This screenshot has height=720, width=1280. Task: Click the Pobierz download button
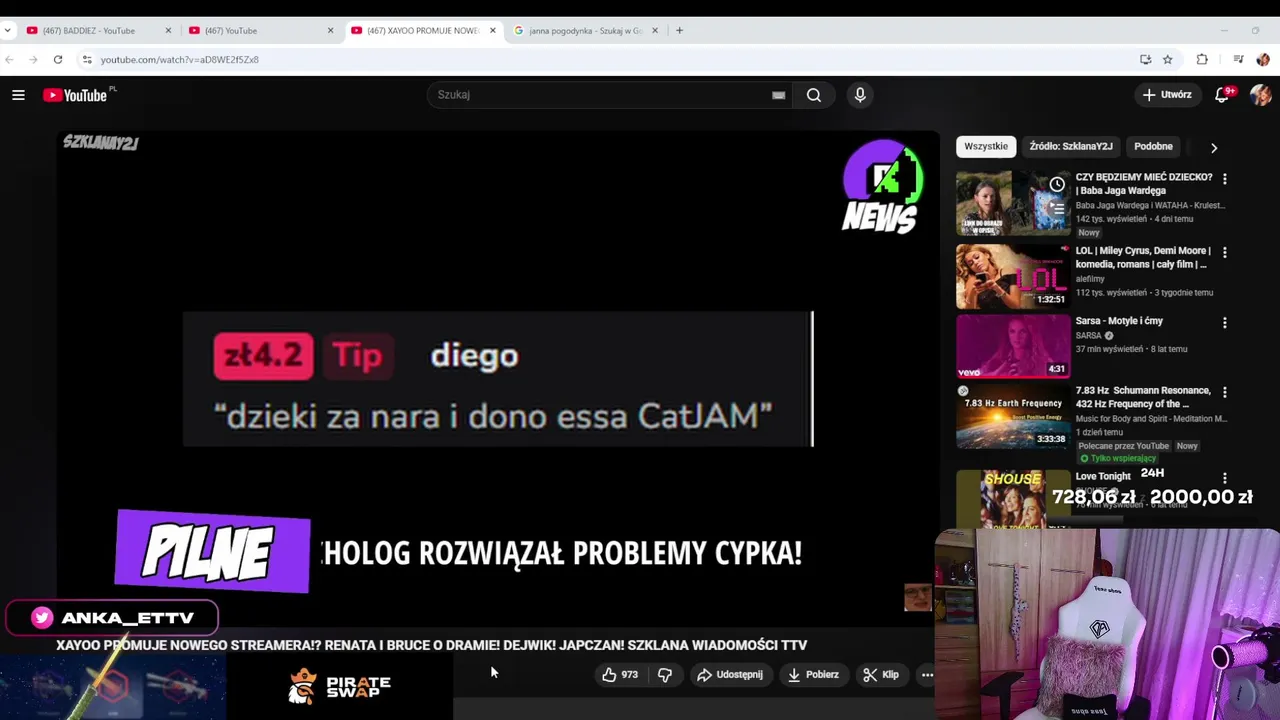(813, 675)
